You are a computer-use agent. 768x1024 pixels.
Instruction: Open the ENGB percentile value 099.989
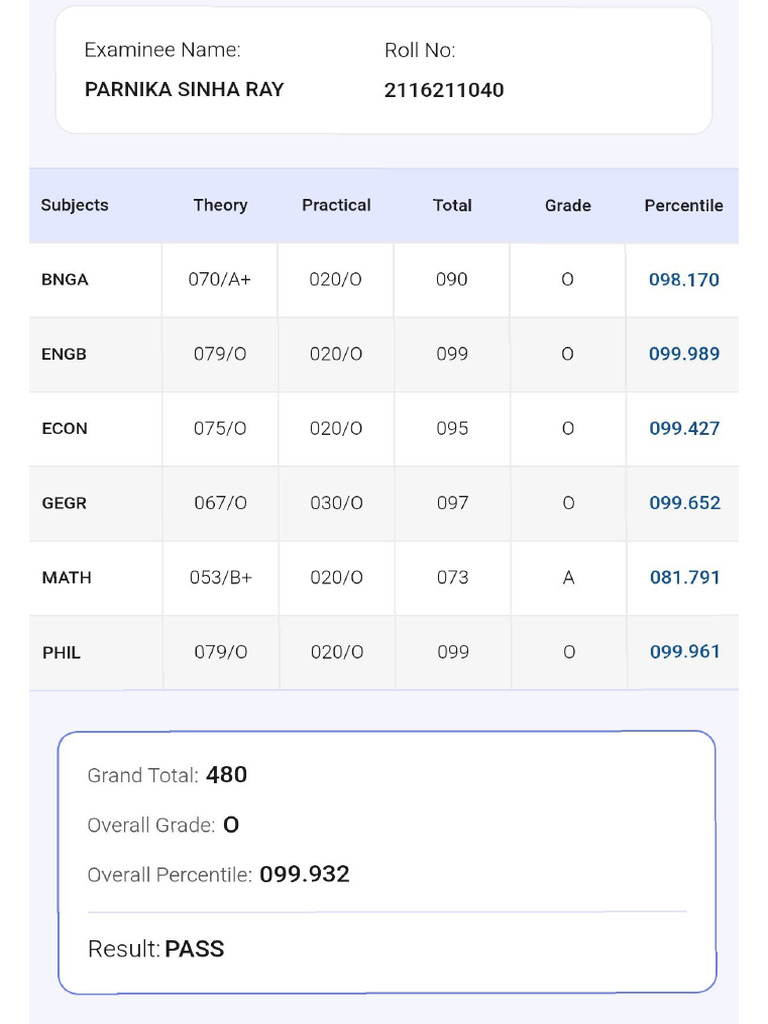pos(684,354)
